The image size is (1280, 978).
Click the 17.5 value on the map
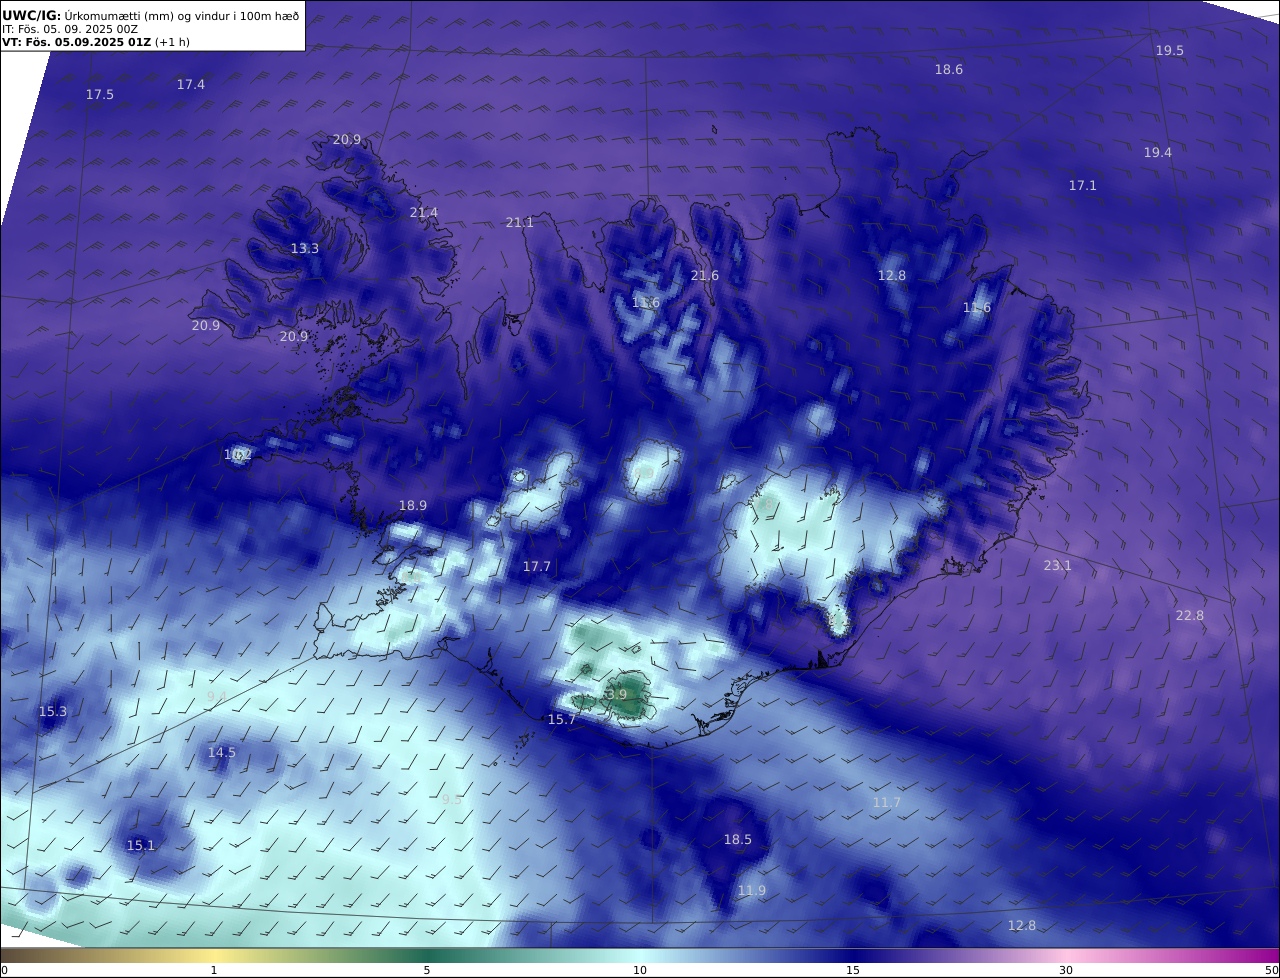point(99,95)
